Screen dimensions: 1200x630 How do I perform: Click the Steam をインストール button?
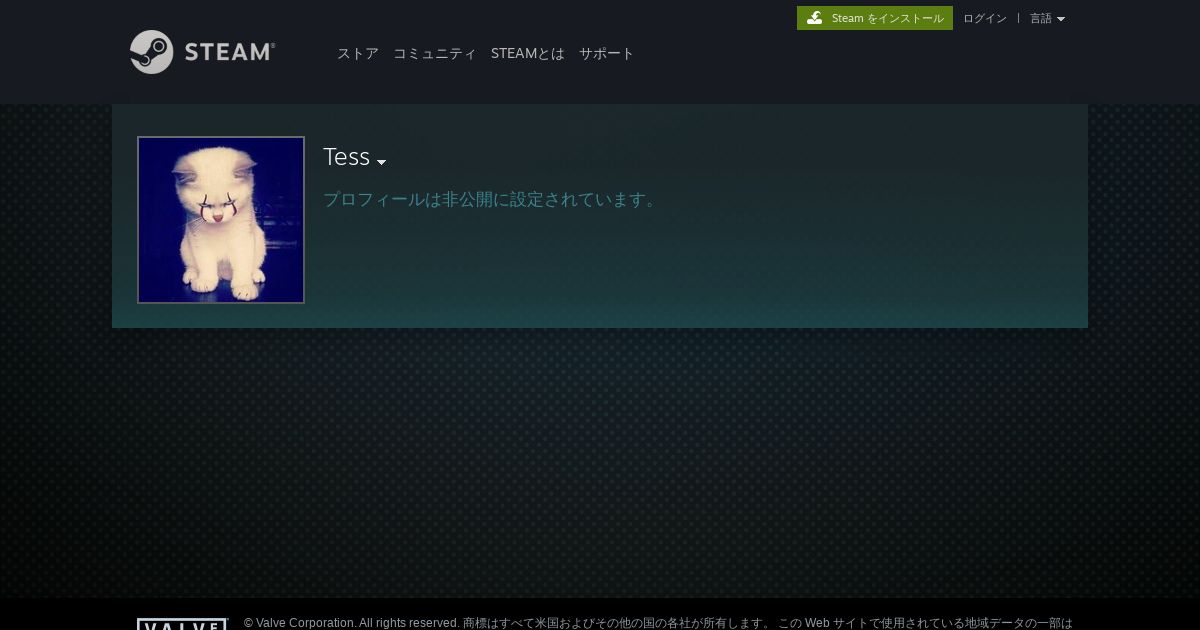click(875, 18)
